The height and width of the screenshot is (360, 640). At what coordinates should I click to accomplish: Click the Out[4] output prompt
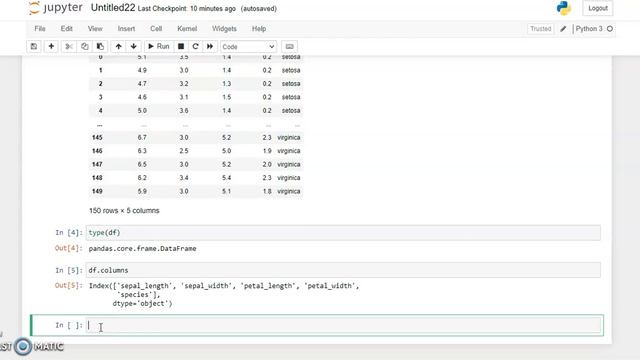(x=69, y=248)
